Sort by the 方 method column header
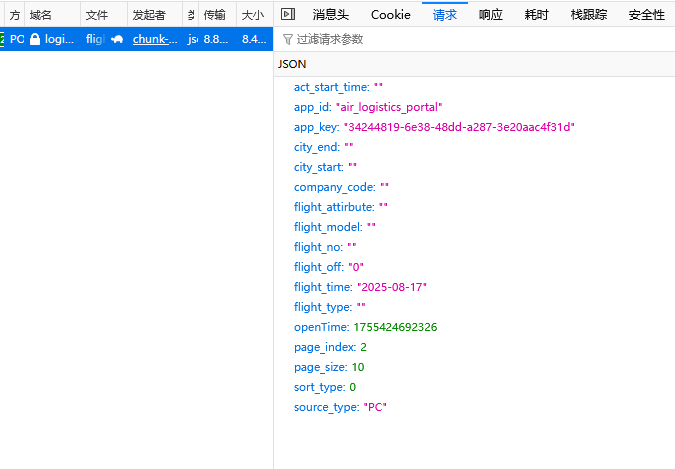This screenshot has width=675, height=469. pos(15,15)
